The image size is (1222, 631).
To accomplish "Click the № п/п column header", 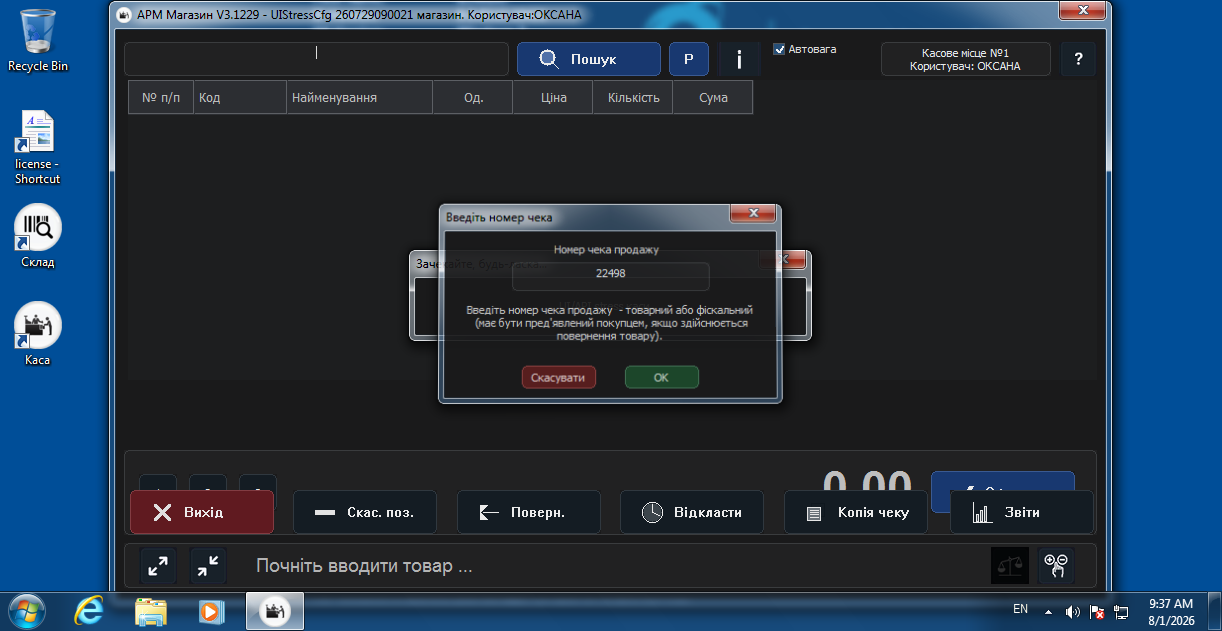I will 161,98.
